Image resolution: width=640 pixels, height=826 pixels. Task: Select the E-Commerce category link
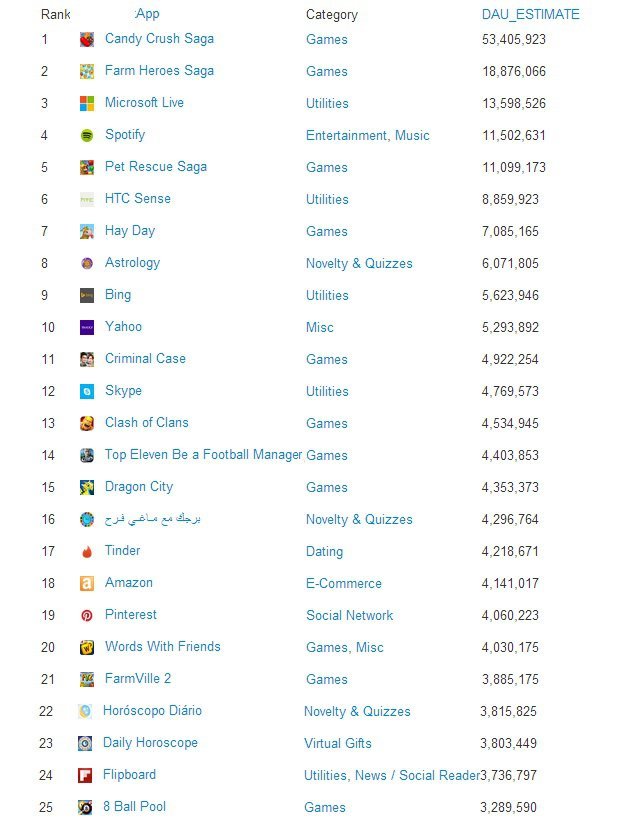pos(343,583)
